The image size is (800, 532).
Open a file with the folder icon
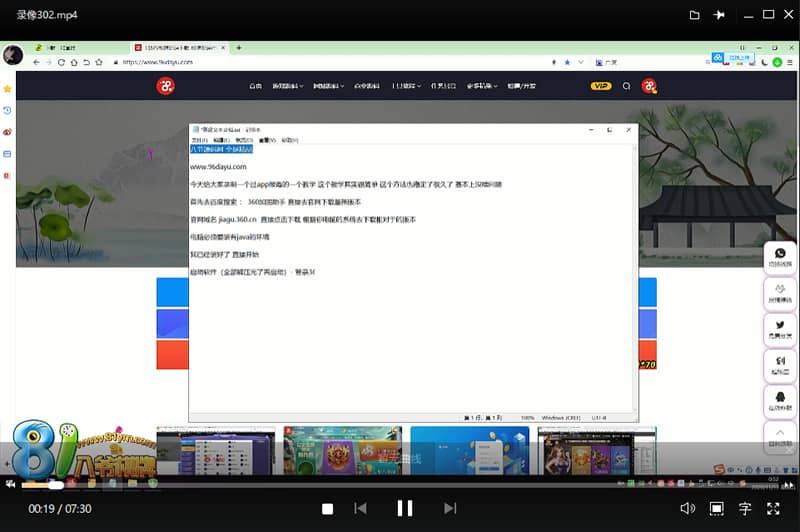pos(694,15)
